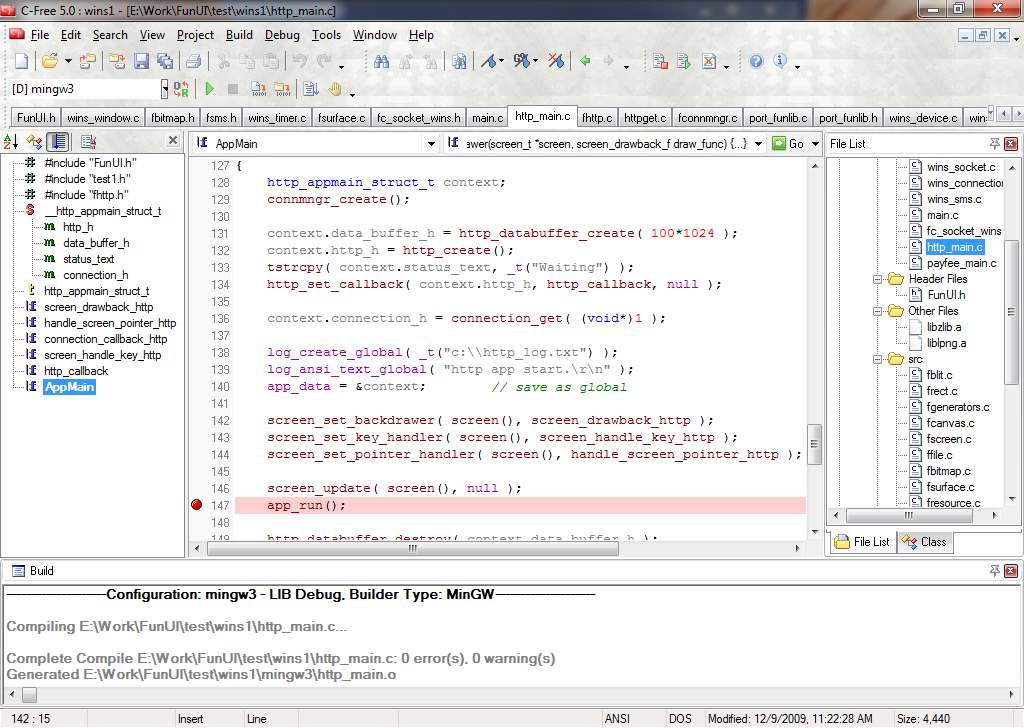This screenshot has height=728, width=1024.
Task: Switch to the fhttp.c editor tab
Action: pos(597,118)
